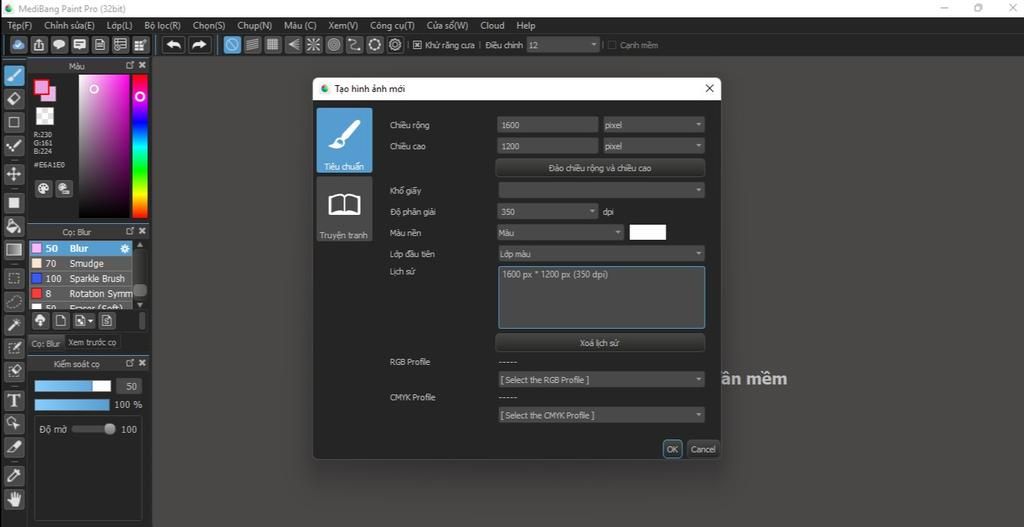The height and width of the screenshot is (527, 1024).
Task: Enable radial snap
Action: 314,45
